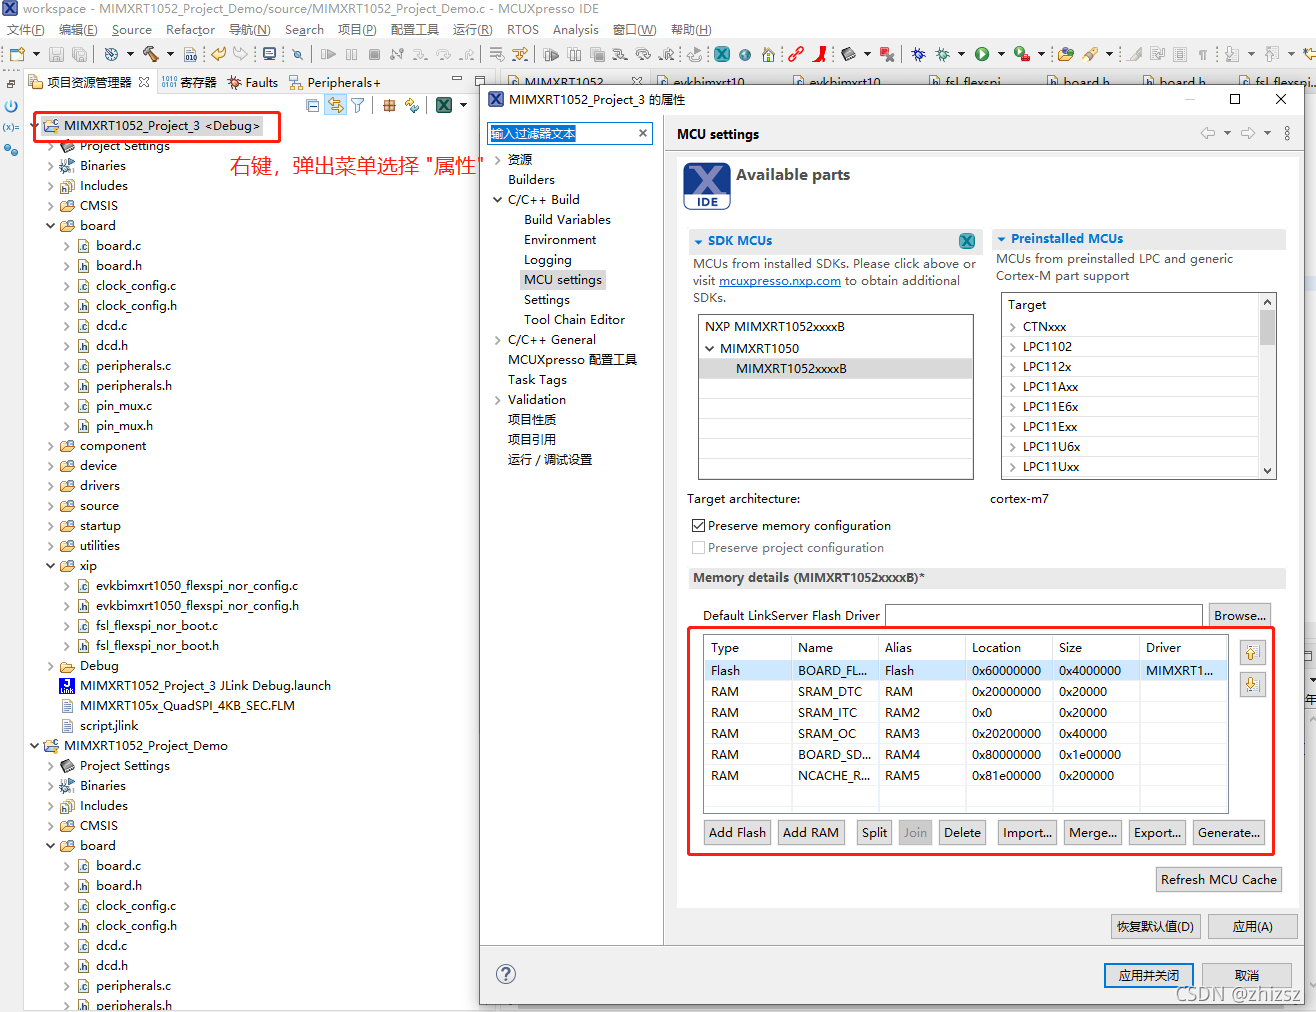Click the home icon in main toolbar

[x=768, y=54]
